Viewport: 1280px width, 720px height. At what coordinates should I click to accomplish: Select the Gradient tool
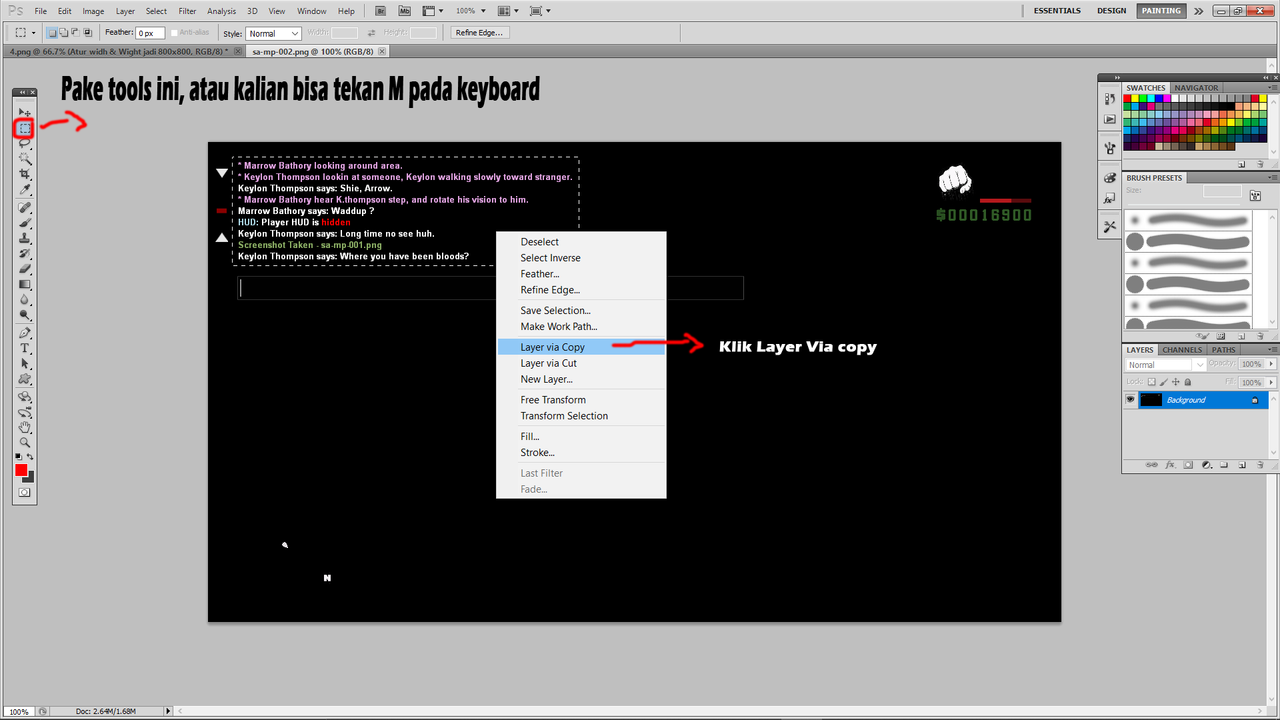[x=24, y=284]
